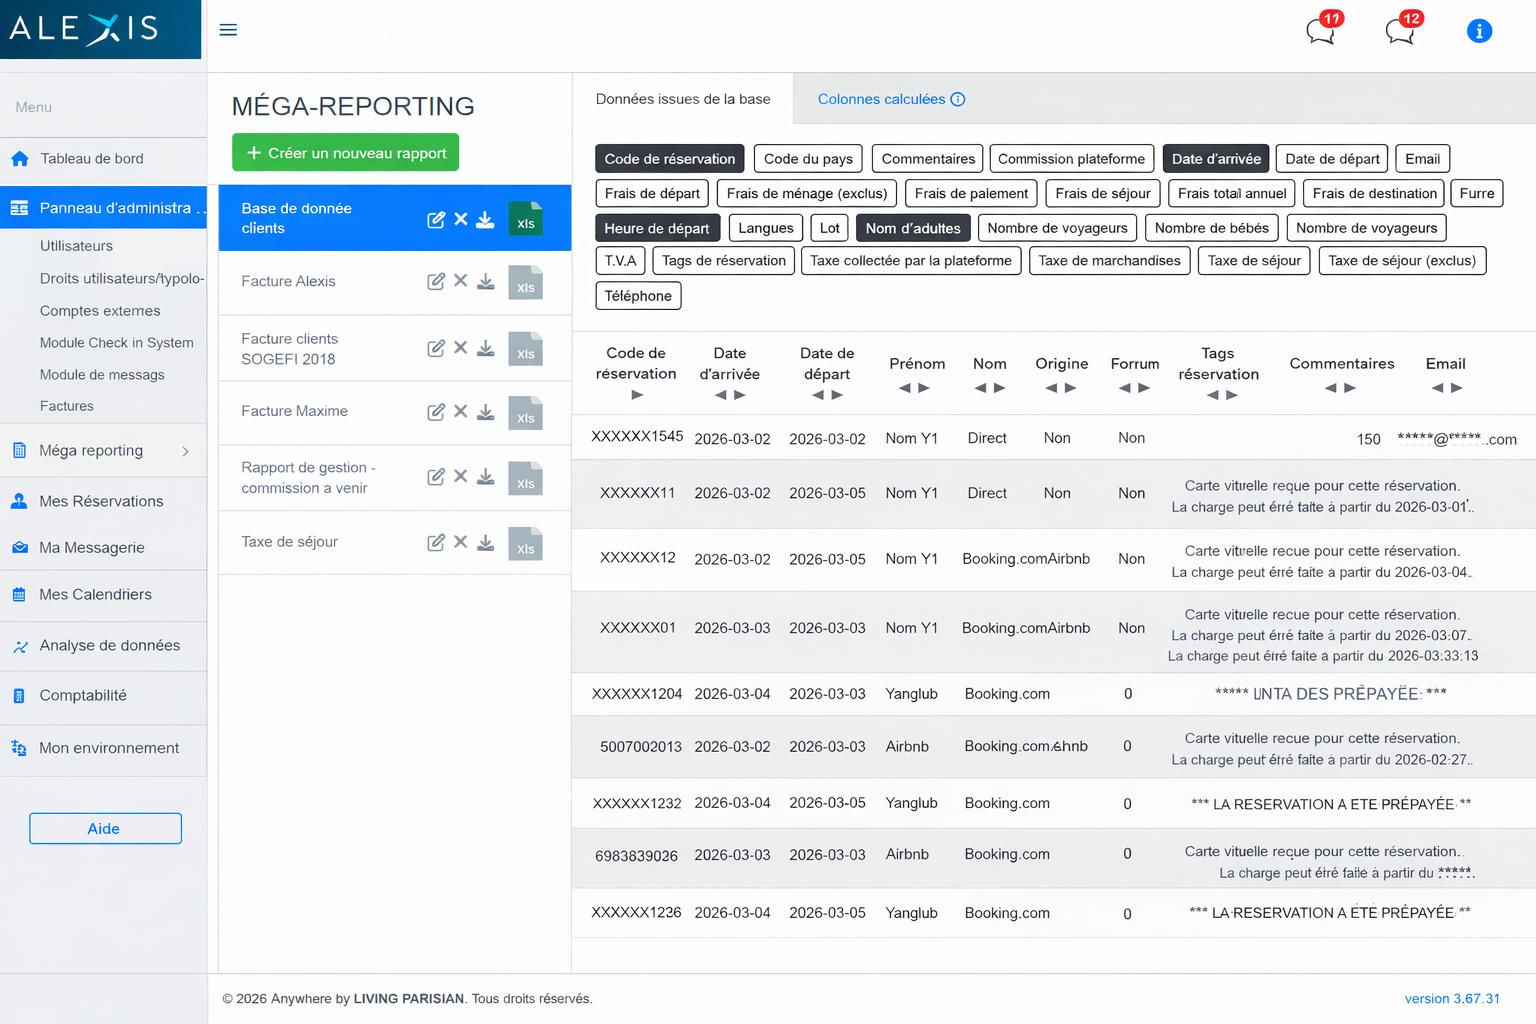1536x1024 pixels.
Task: Toggle the Code de réservation column chip
Action: coord(669,158)
